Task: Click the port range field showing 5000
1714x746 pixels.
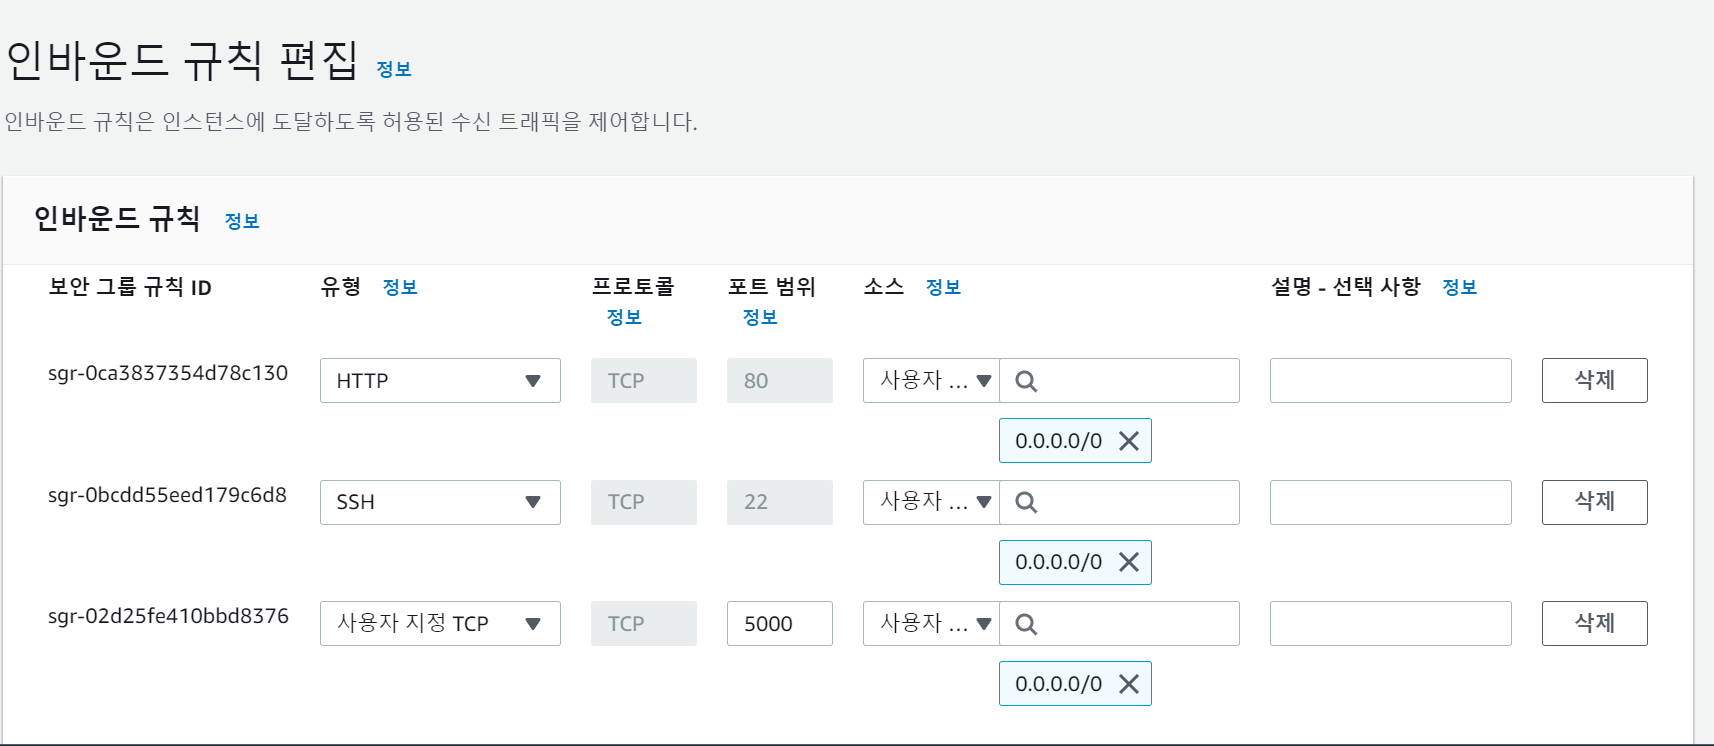Action: tap(780, 623)
